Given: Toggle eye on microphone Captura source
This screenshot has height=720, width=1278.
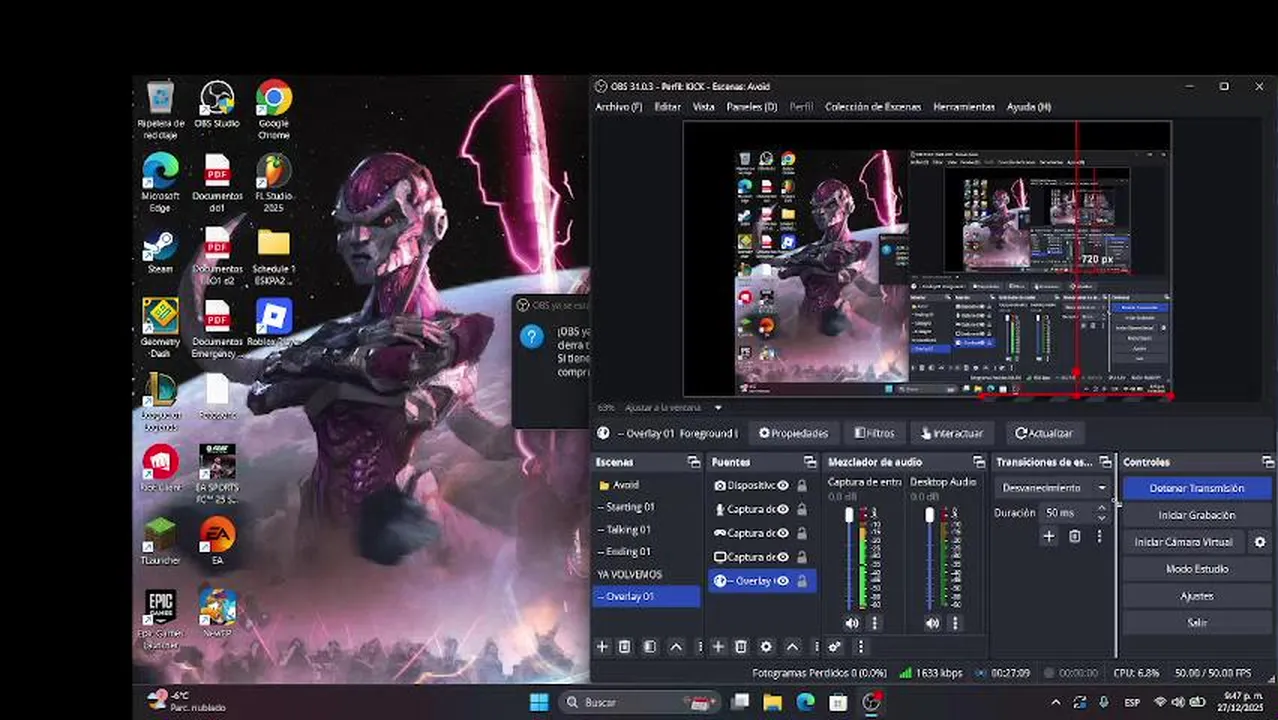Looking at the screenshot, I should [783, 509].
